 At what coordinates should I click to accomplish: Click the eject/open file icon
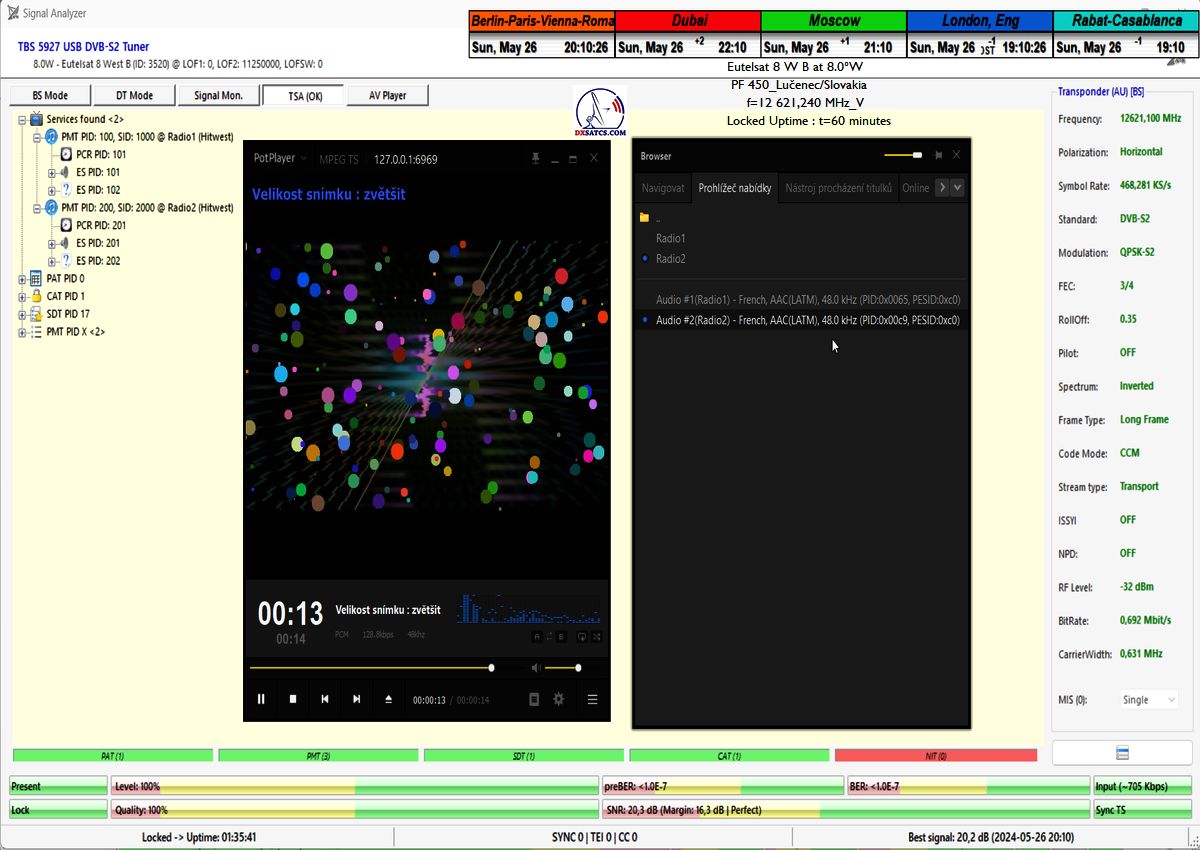(389, 699)
